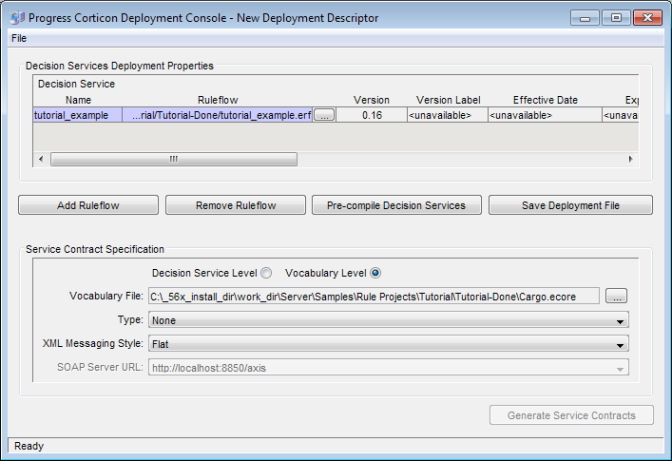Click the Version Label unavailable cell
Image resolution: width=672 pixels, height=461 pixels.
(x=447, y=115)
